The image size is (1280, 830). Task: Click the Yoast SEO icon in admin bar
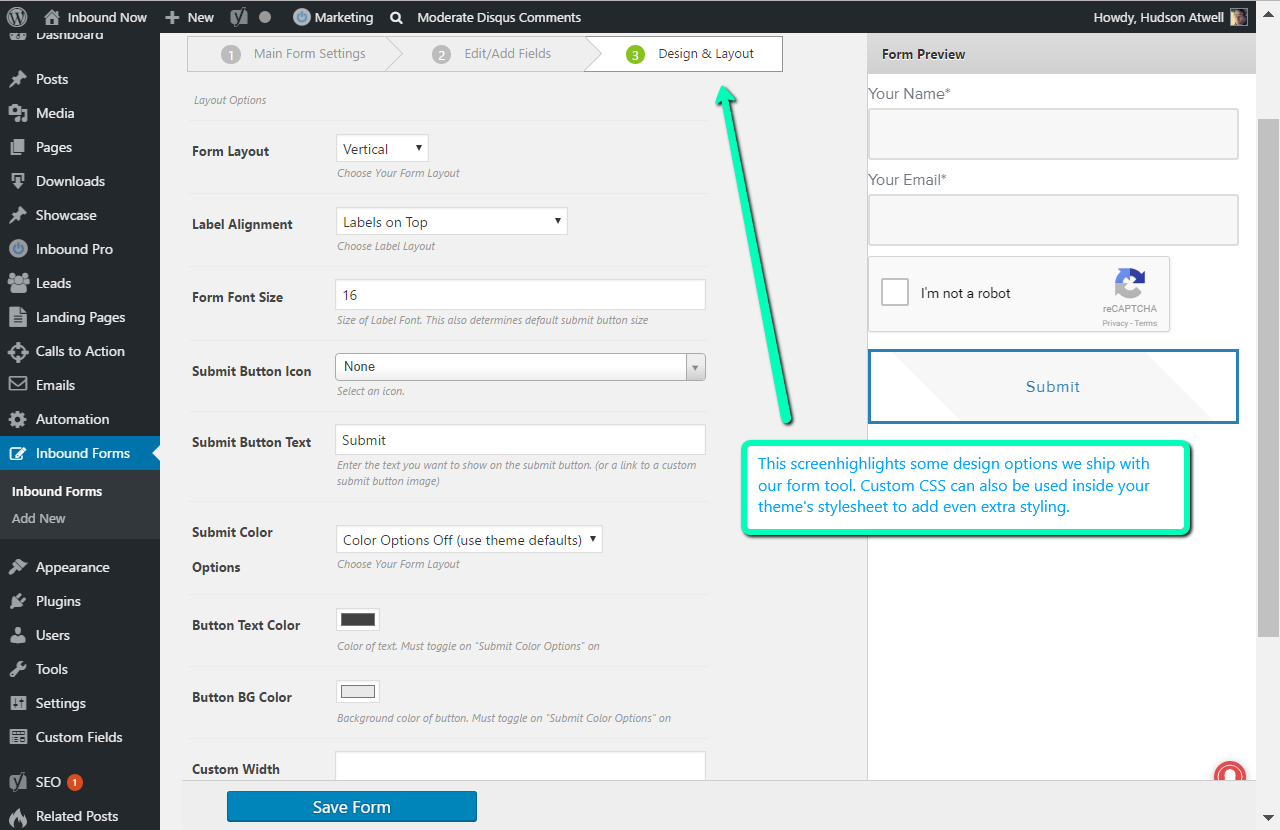tap(239, 17)
